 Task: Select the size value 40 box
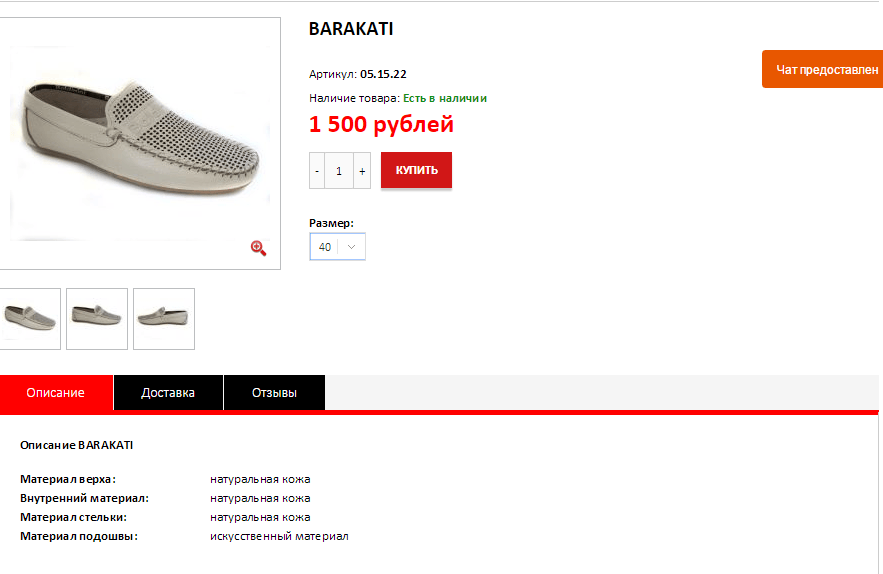pos(337,247)
